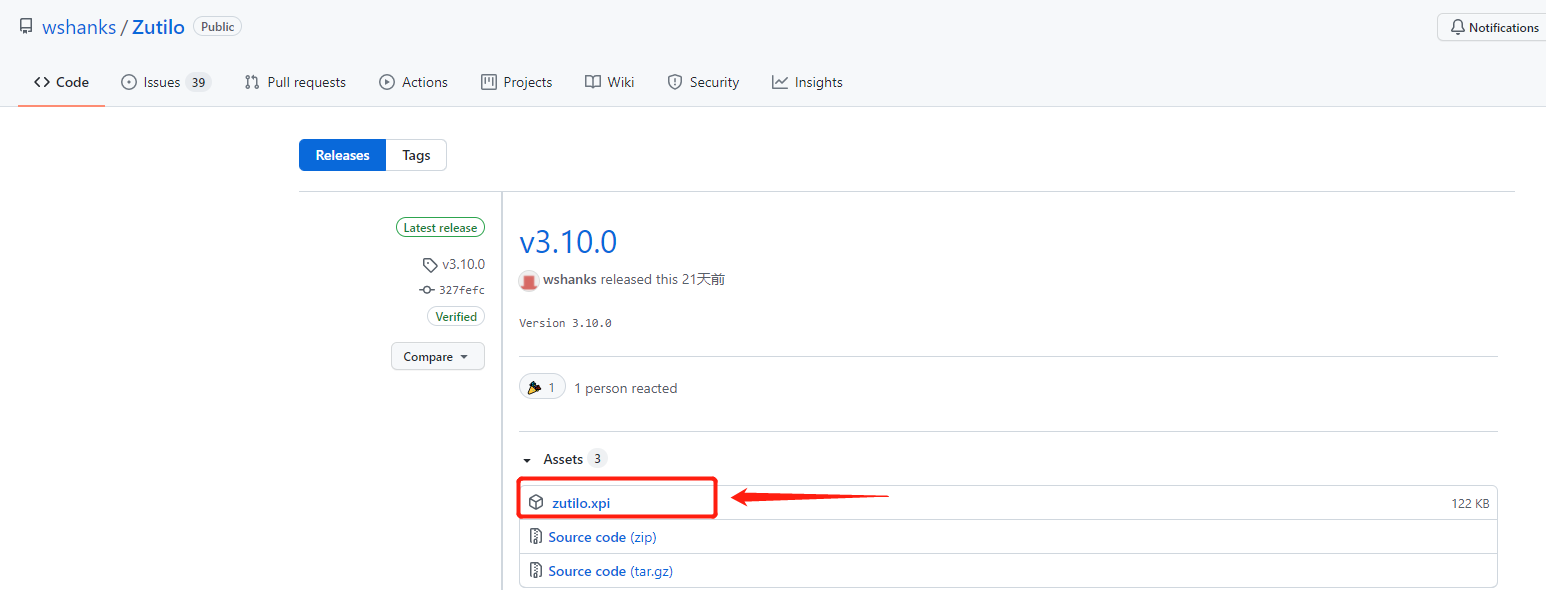Open the Zutilo repository link
The width and height of the screenshot is (1546, 590).
tap(158, 27)
